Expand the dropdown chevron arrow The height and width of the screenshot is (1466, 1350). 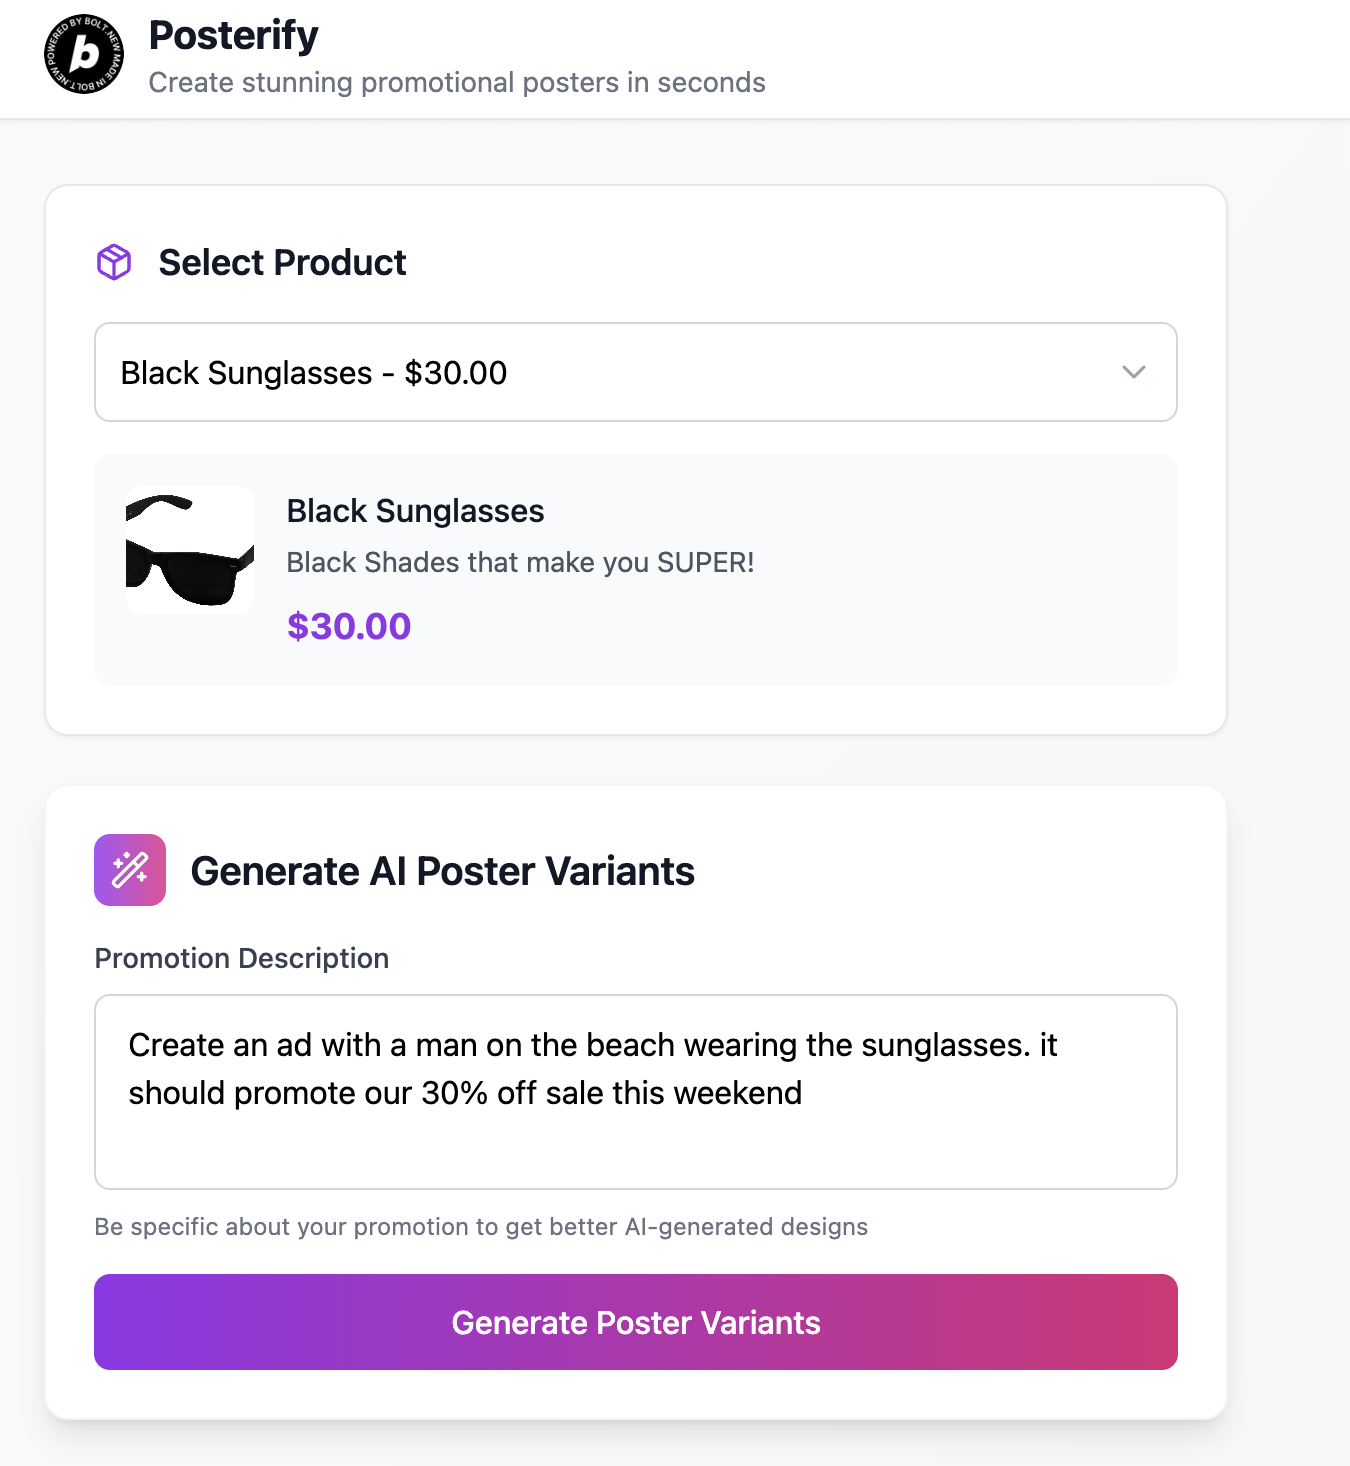1133,372
